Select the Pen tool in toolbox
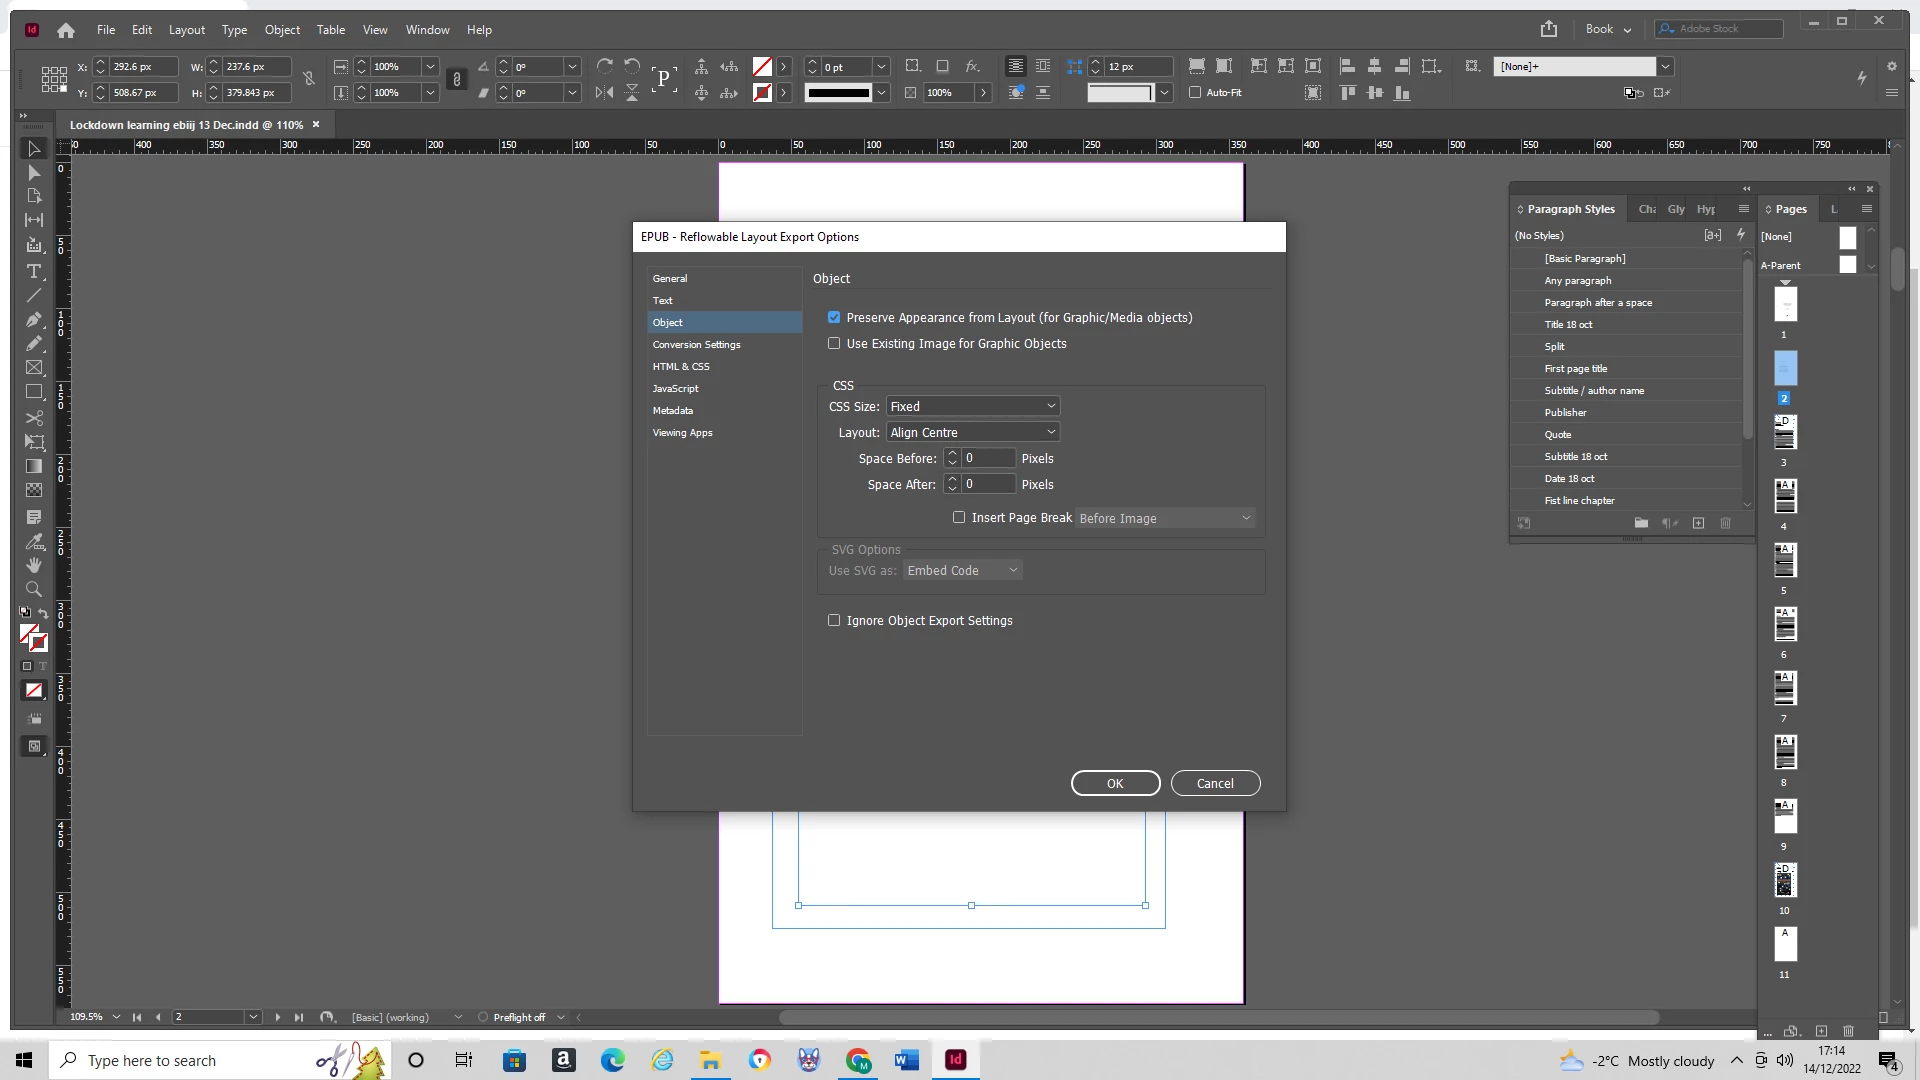 point(34,320)
